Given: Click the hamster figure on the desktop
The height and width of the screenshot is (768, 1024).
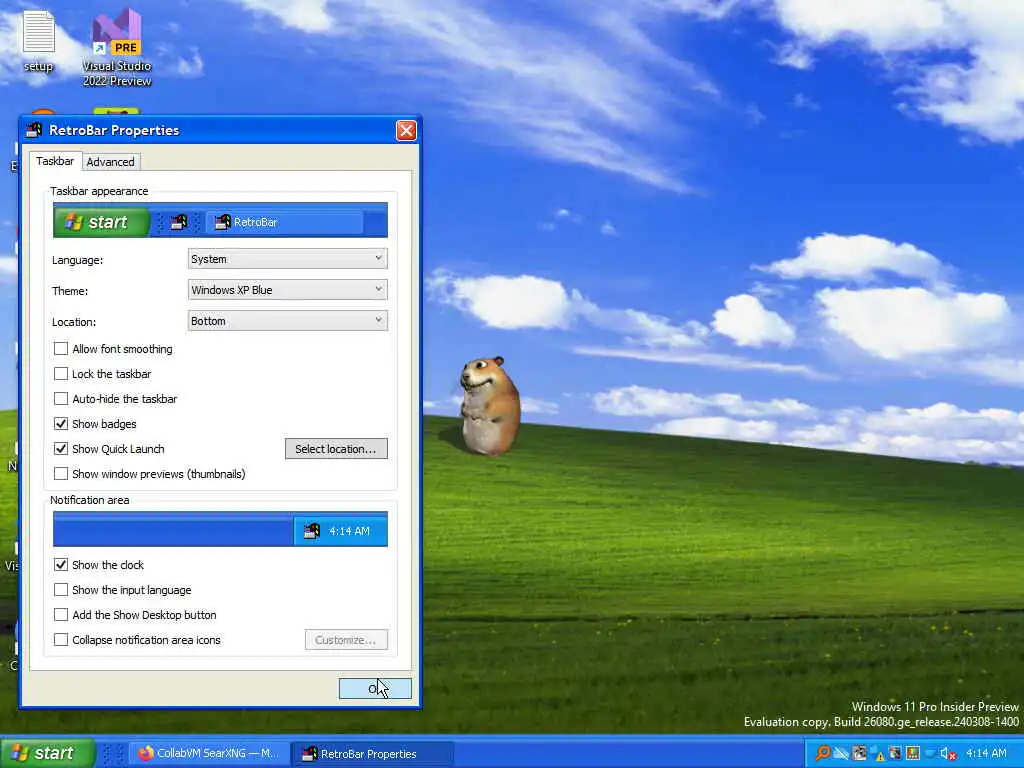Looking at the screenshot, I should pos(489,405).
